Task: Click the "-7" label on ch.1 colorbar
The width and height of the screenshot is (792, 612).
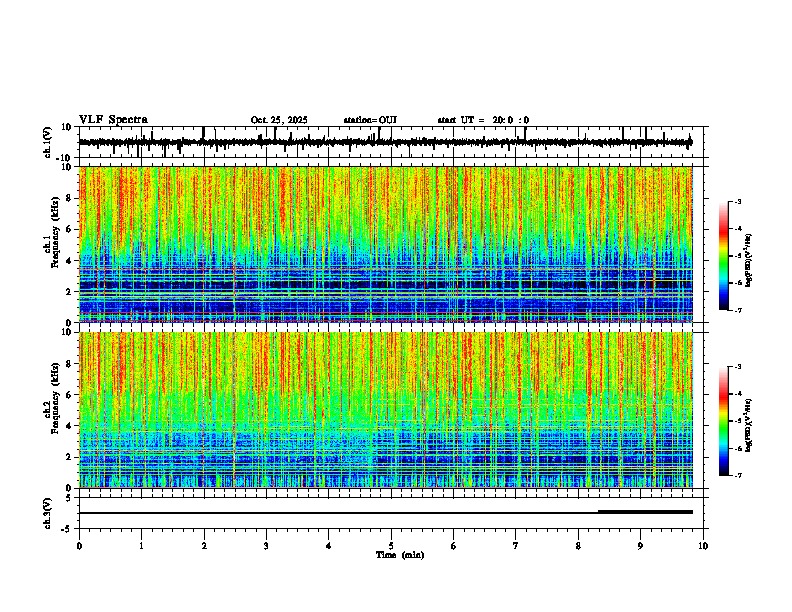Action: point(737,310)
